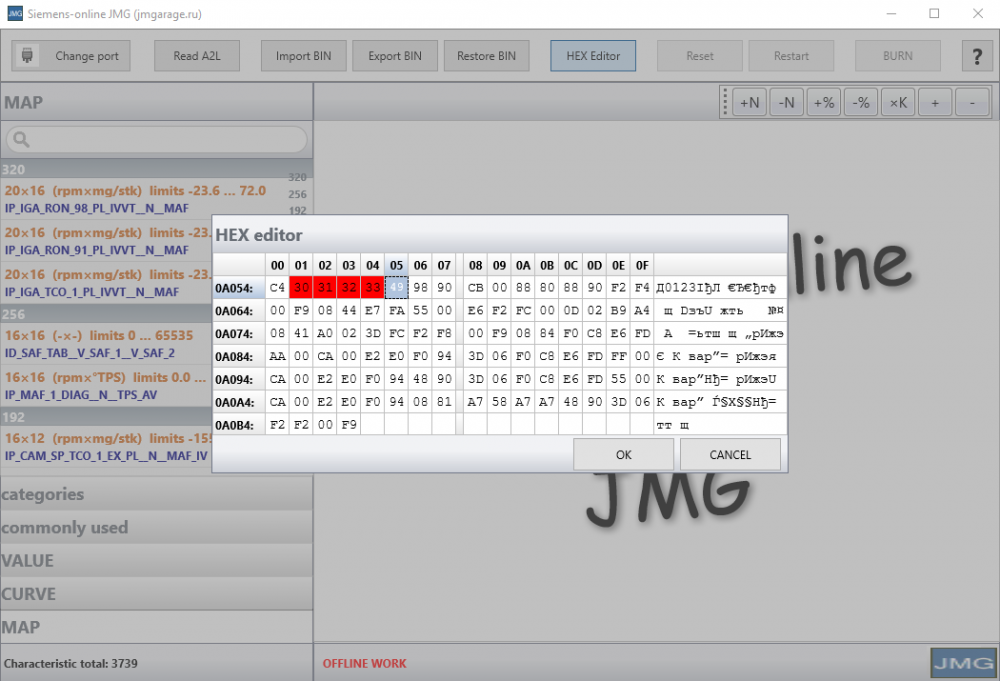1000x681 pixels.
Task: Click Restore BIN
Action: [487, 56]
